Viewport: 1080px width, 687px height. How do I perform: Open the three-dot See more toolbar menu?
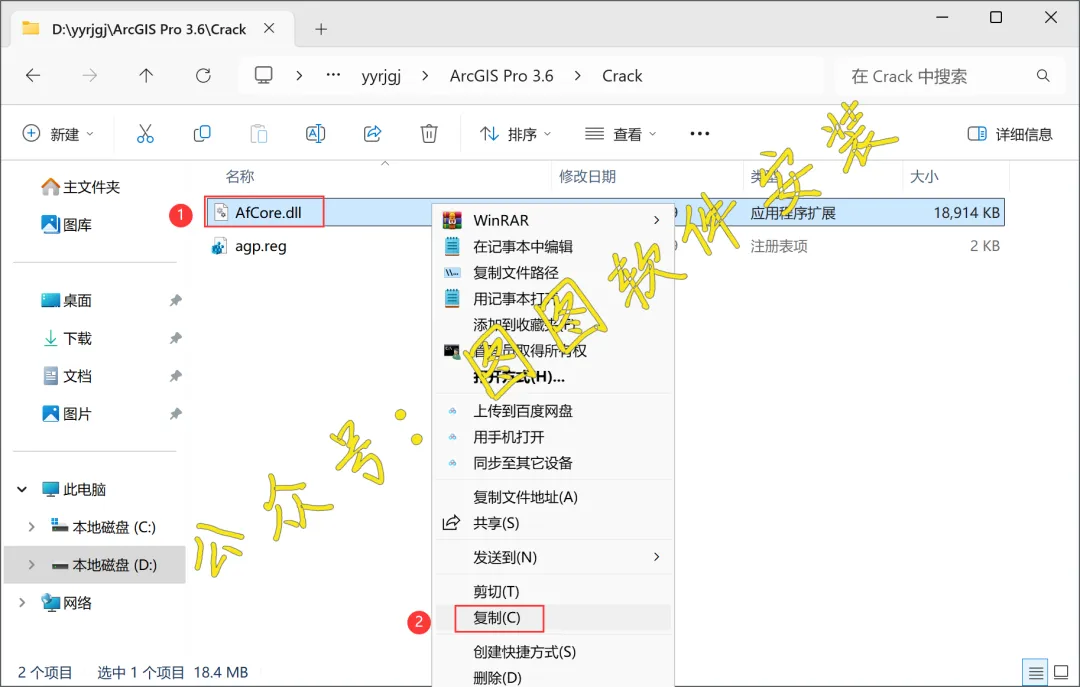click(x=700, y=134)
